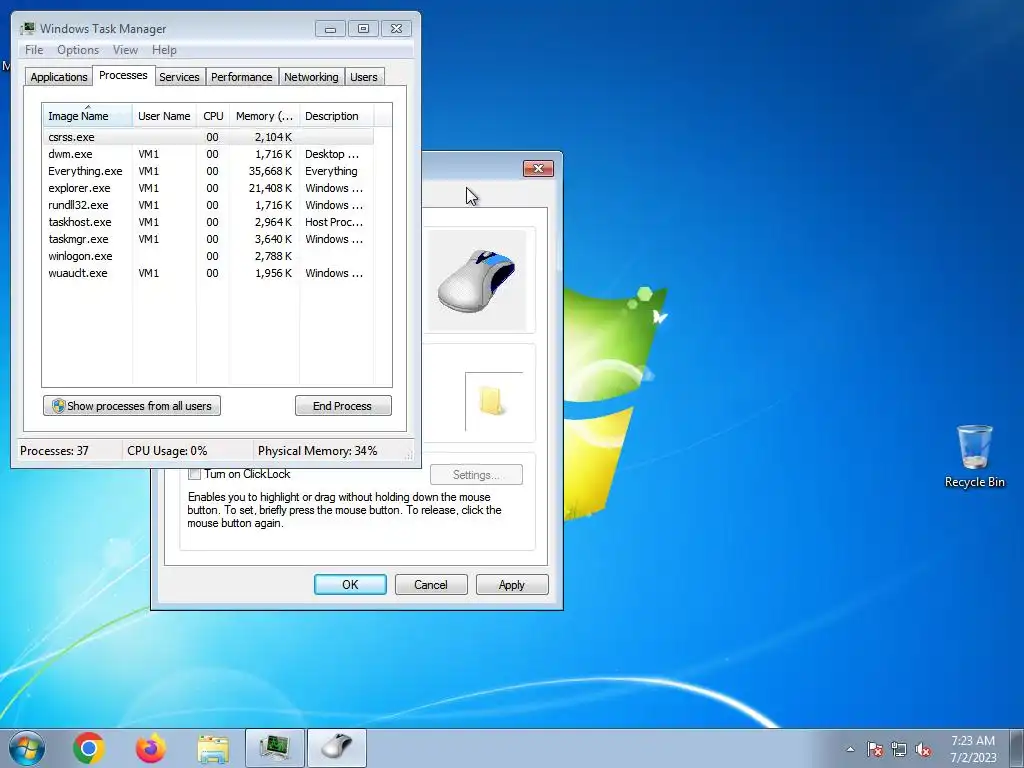Open the Recycle Bin desktop icon
The width and height of the screenshot is (1024, 768).
click(x=974, y=456)
